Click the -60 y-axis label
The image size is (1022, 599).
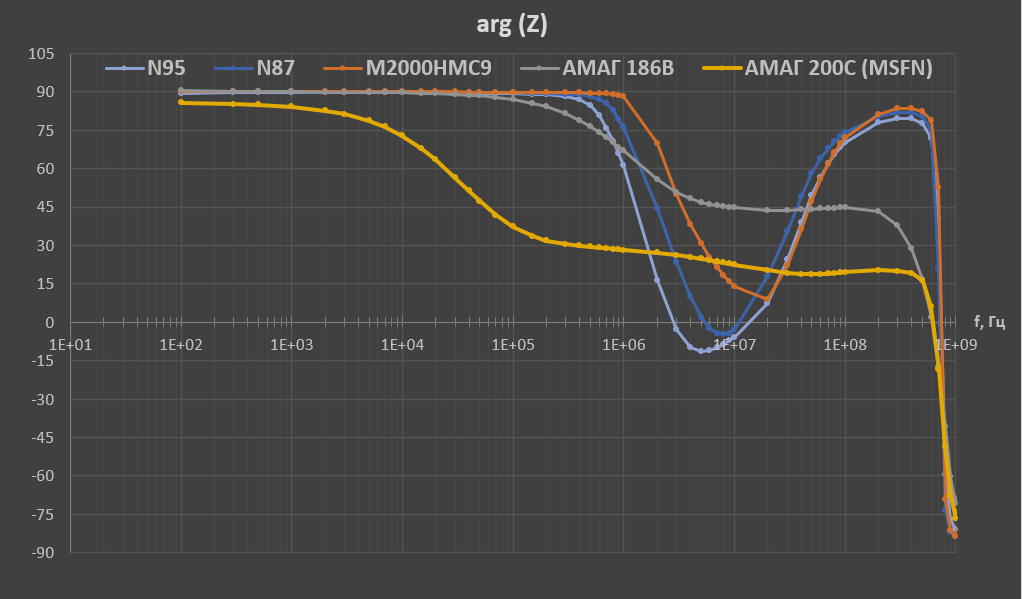[43, 476]
